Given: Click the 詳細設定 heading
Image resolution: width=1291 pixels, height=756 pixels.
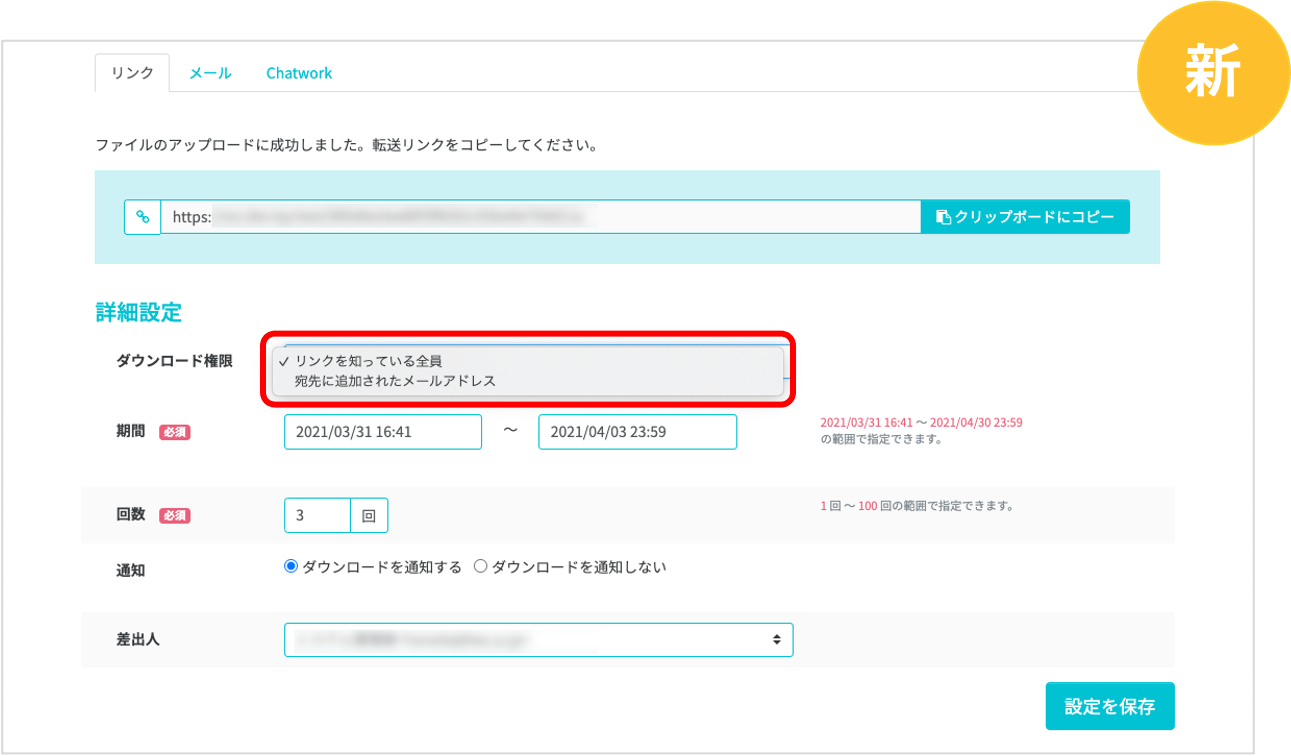Looking at the screenshot, I should [139, 312].
